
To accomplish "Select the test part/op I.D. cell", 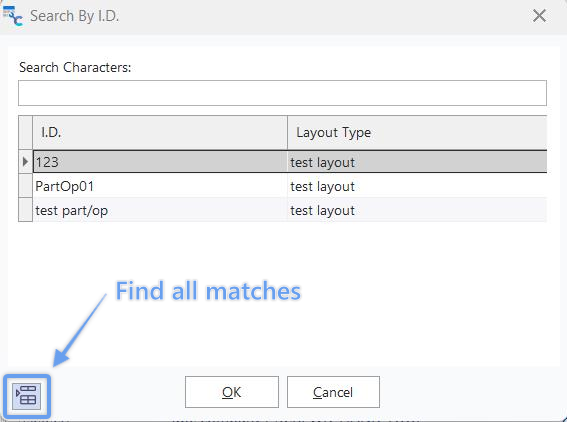I will tap(160, 210).
